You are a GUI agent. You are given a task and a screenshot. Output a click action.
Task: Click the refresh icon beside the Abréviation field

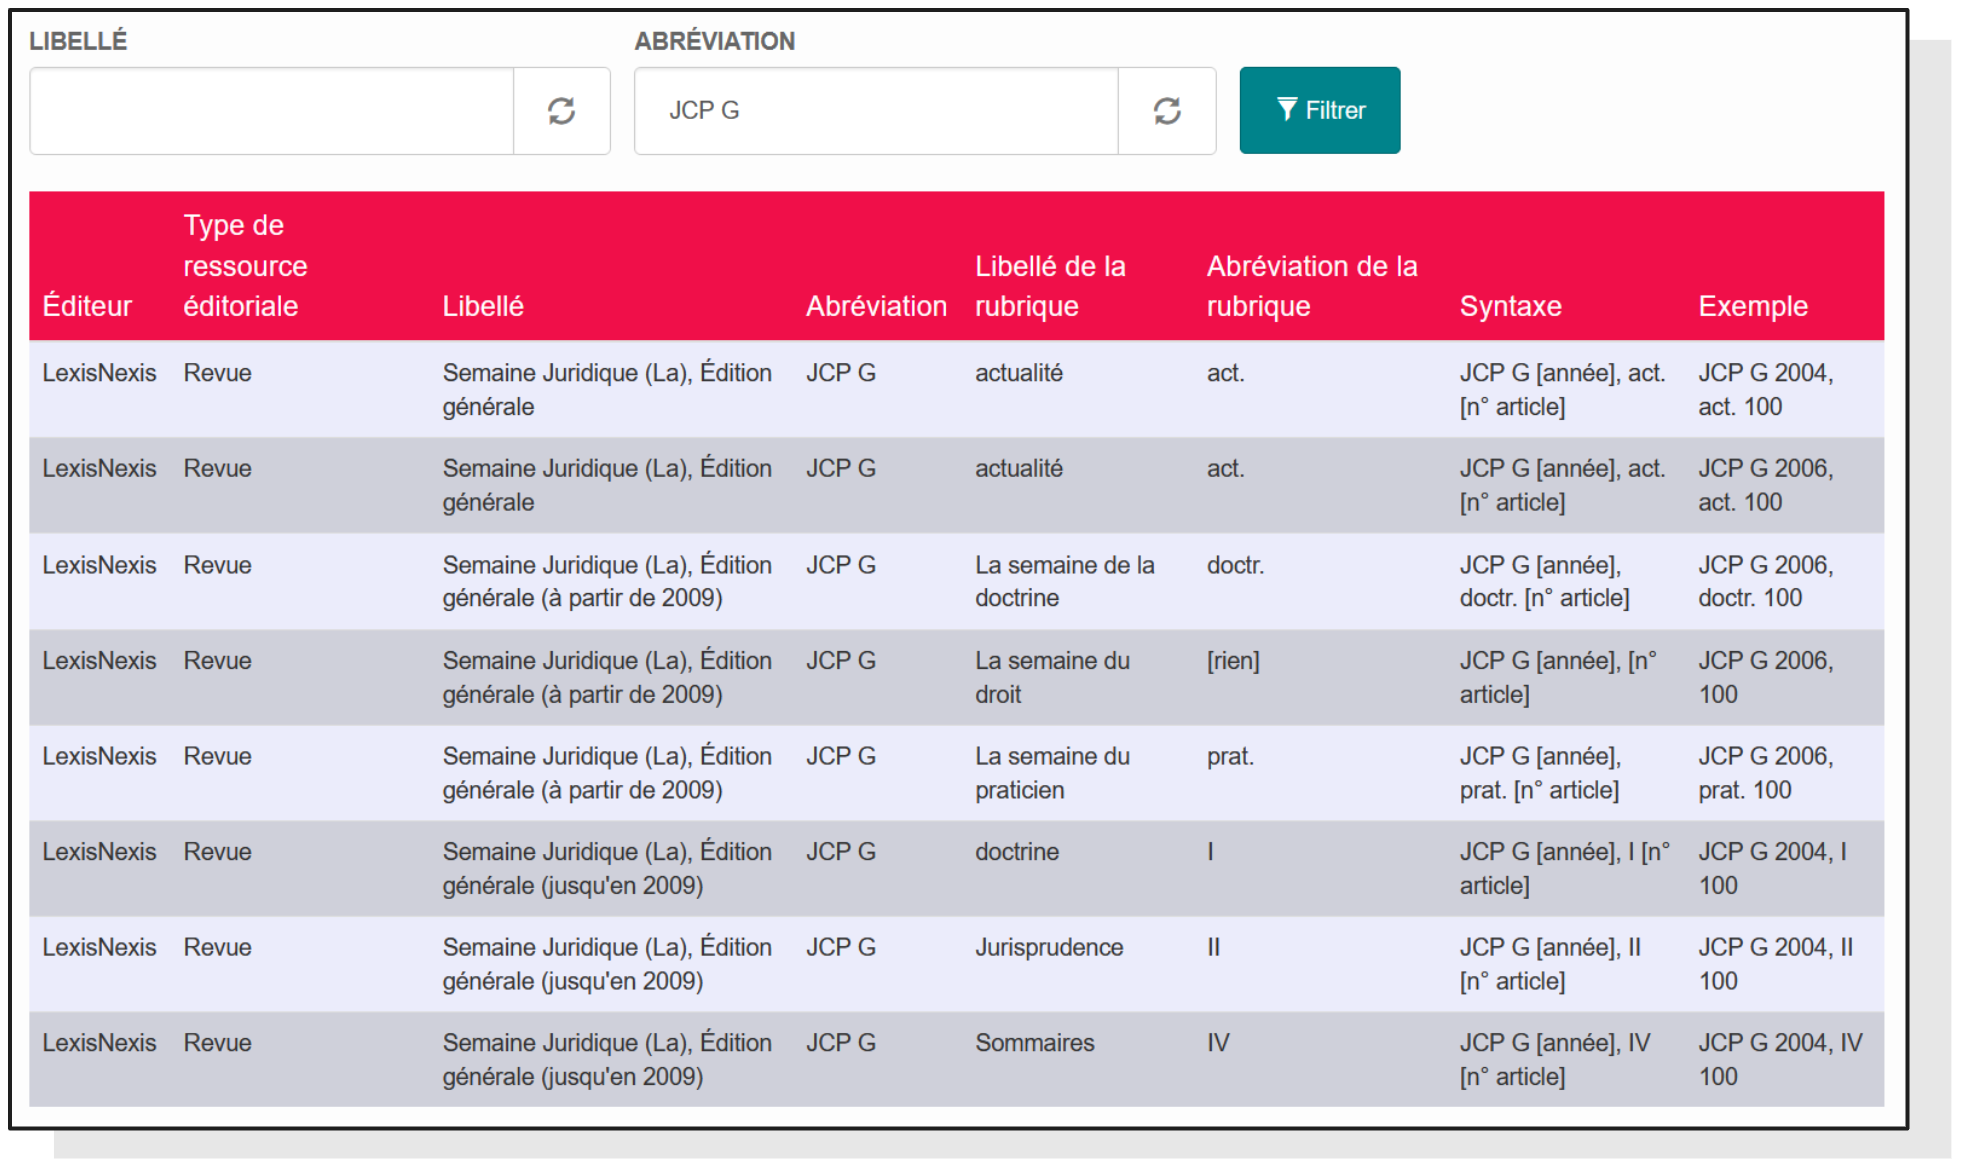click(1166, 110)
